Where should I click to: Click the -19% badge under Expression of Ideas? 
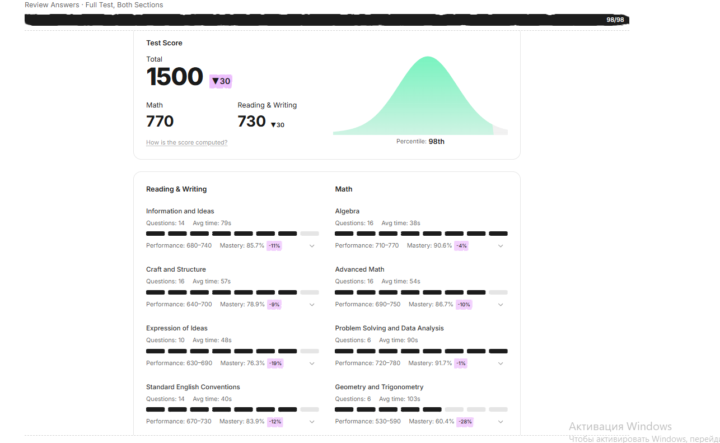275,364
